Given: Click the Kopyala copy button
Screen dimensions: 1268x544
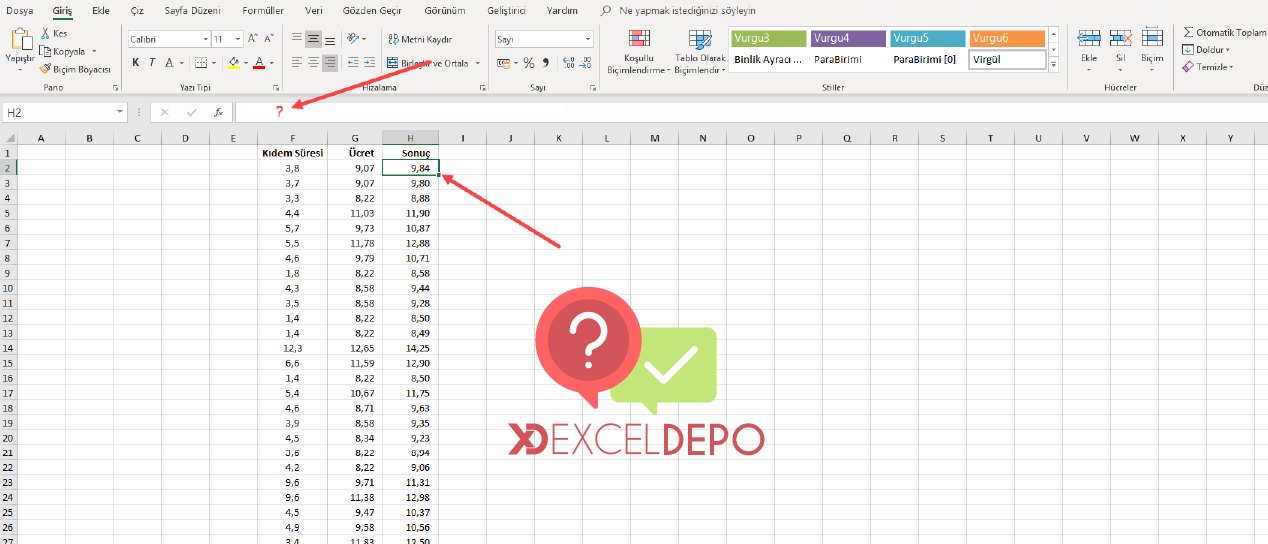Looking at the screenshot, I should click(x=62, y=51).
